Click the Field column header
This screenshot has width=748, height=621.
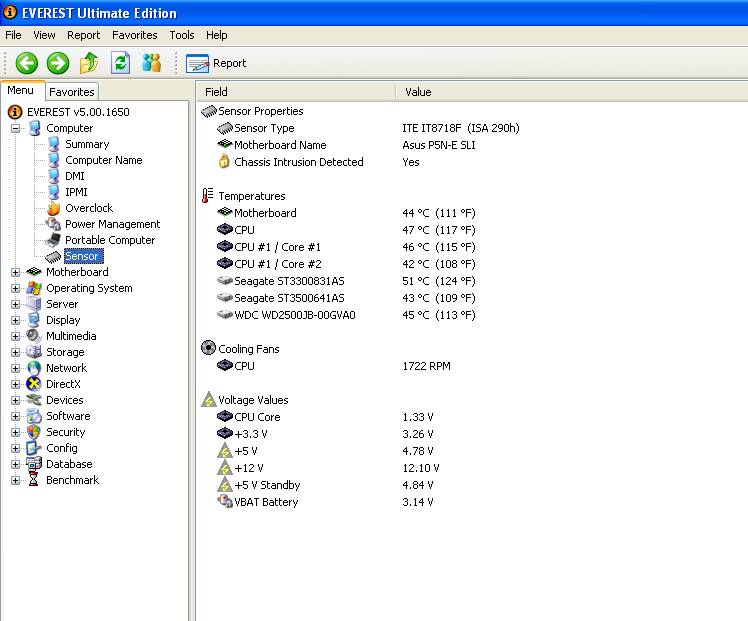[x=296, y=92]
